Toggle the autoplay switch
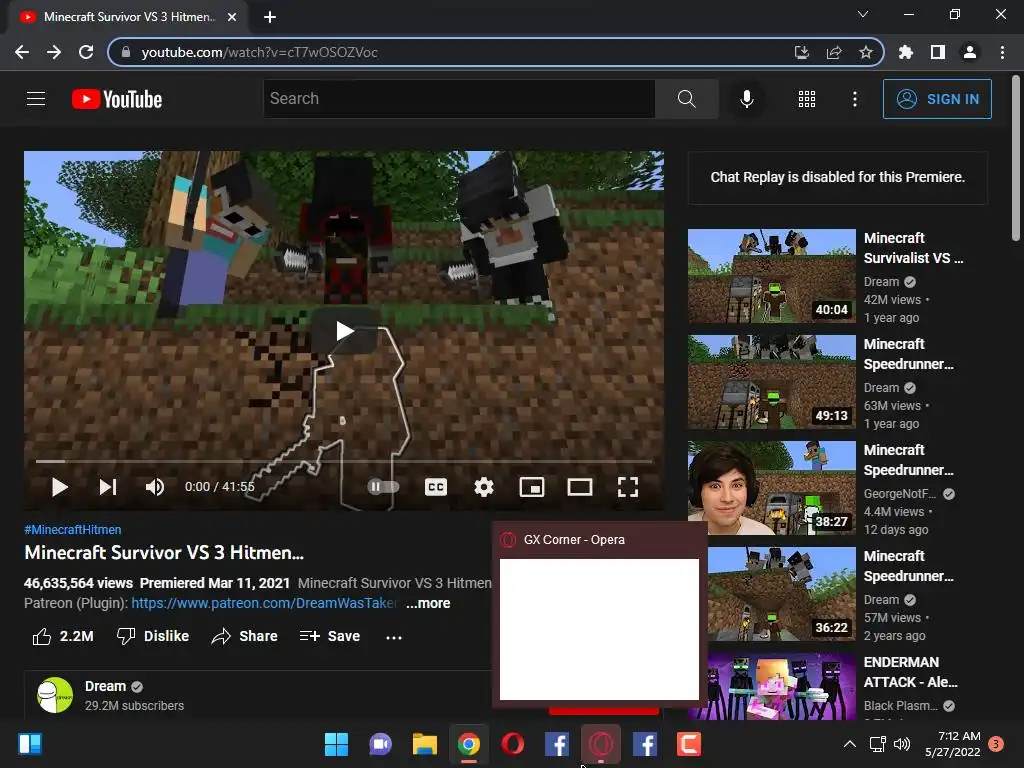 click(383, 487)
